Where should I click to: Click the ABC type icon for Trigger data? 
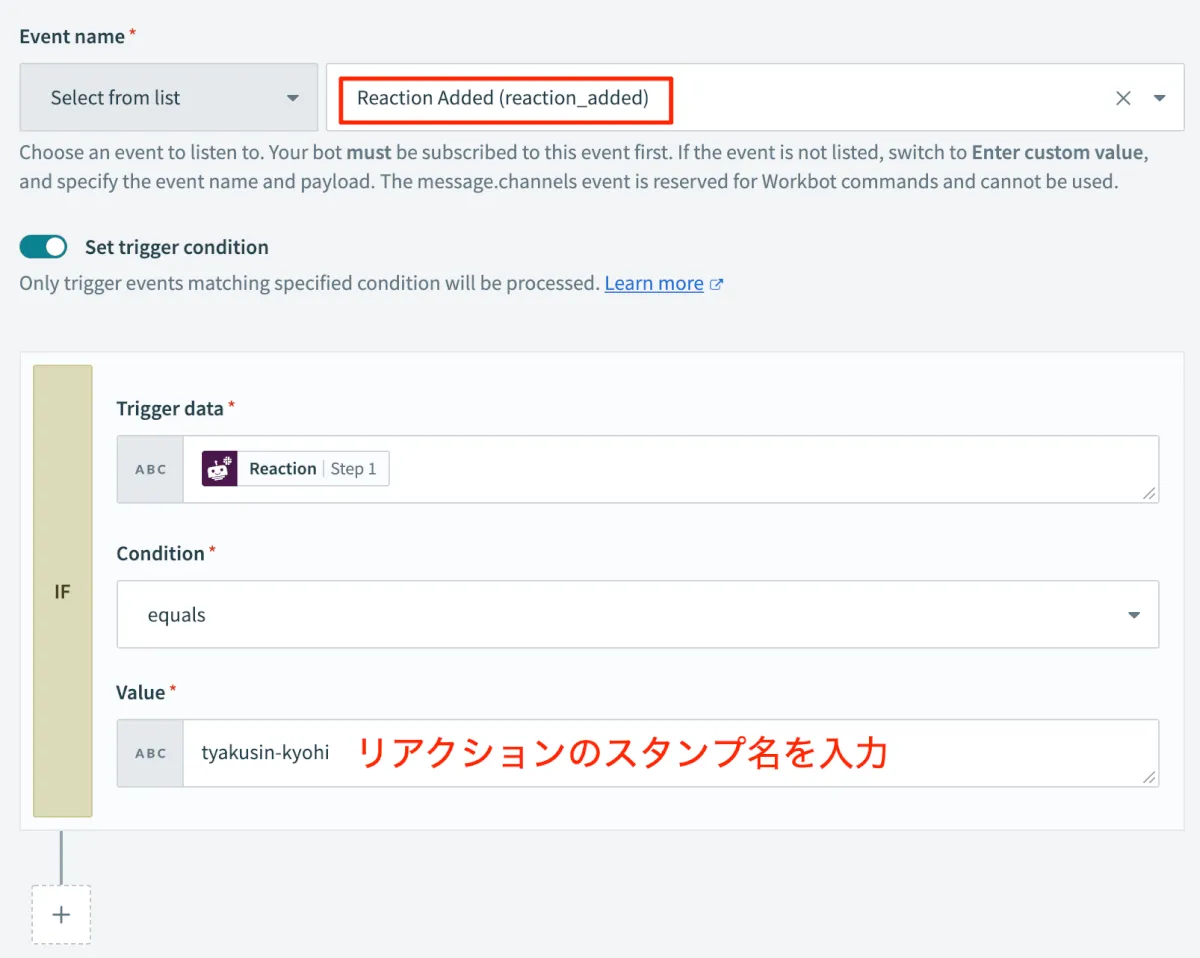[151, 469]
